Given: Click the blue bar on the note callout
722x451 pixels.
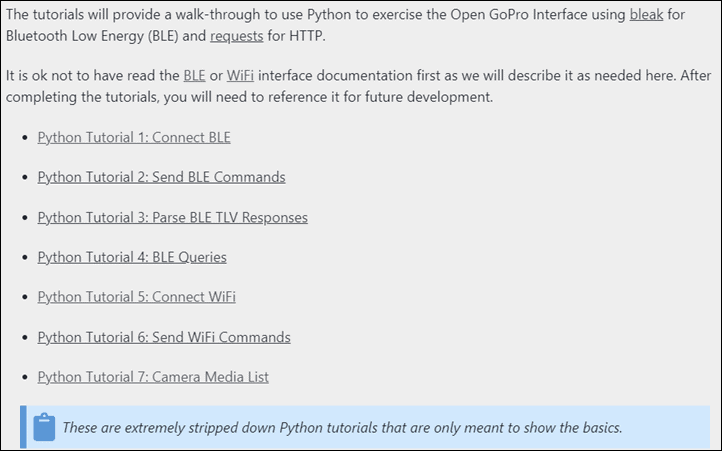Looking at the screenshot, I should point(23,427).
